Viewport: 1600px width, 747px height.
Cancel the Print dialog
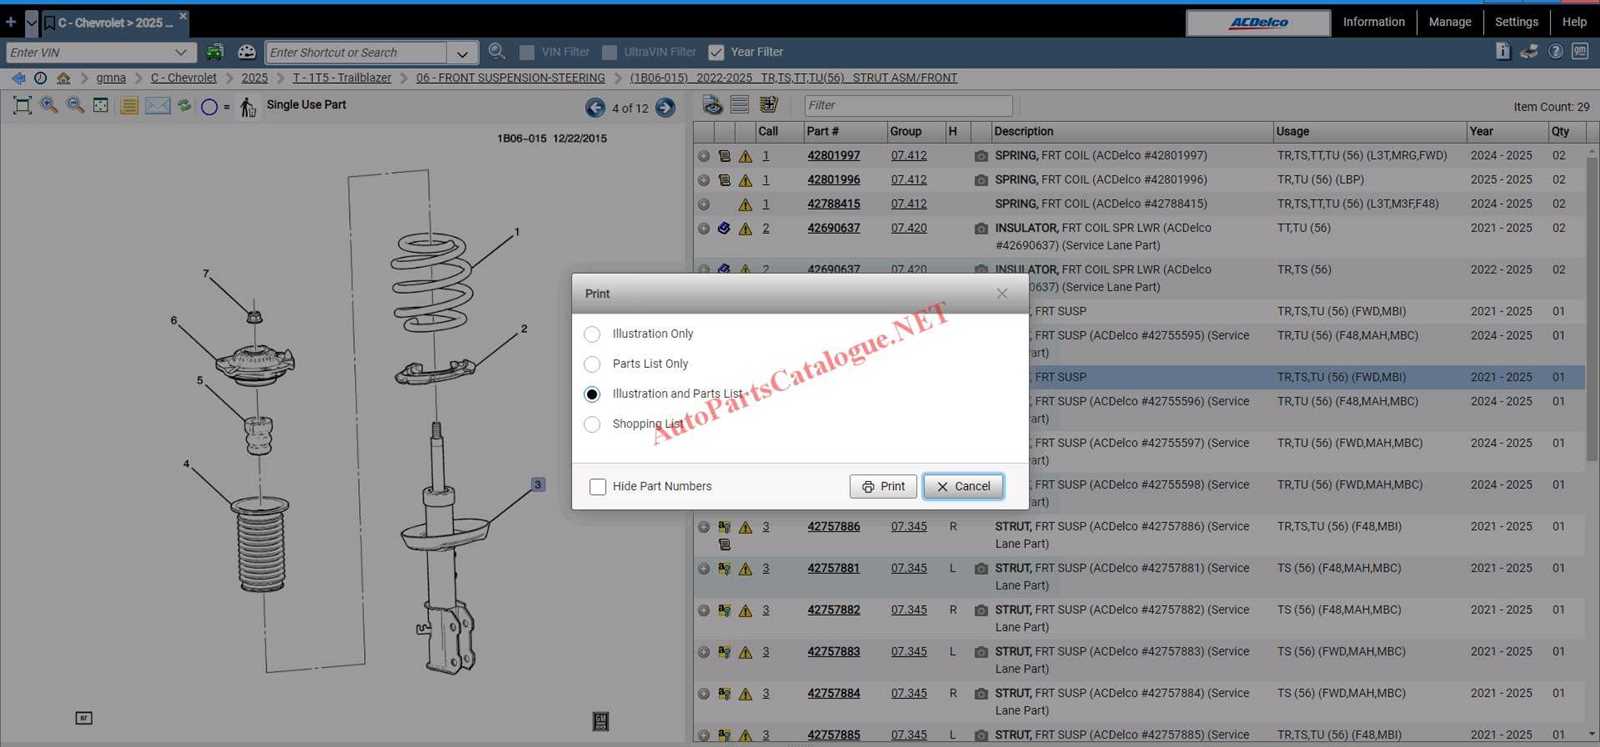click(x=963, y=486)
